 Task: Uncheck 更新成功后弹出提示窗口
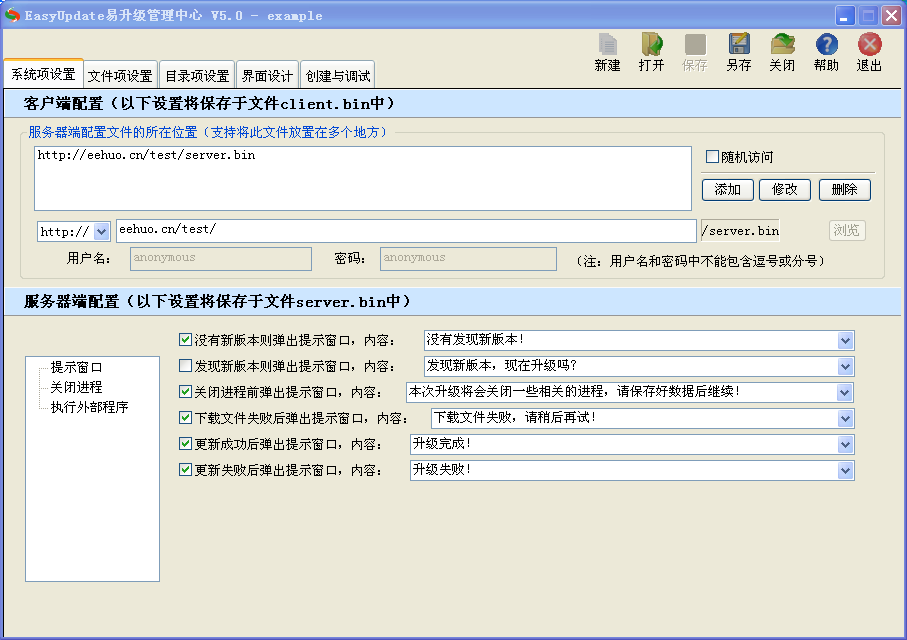(x=185, y=444)
